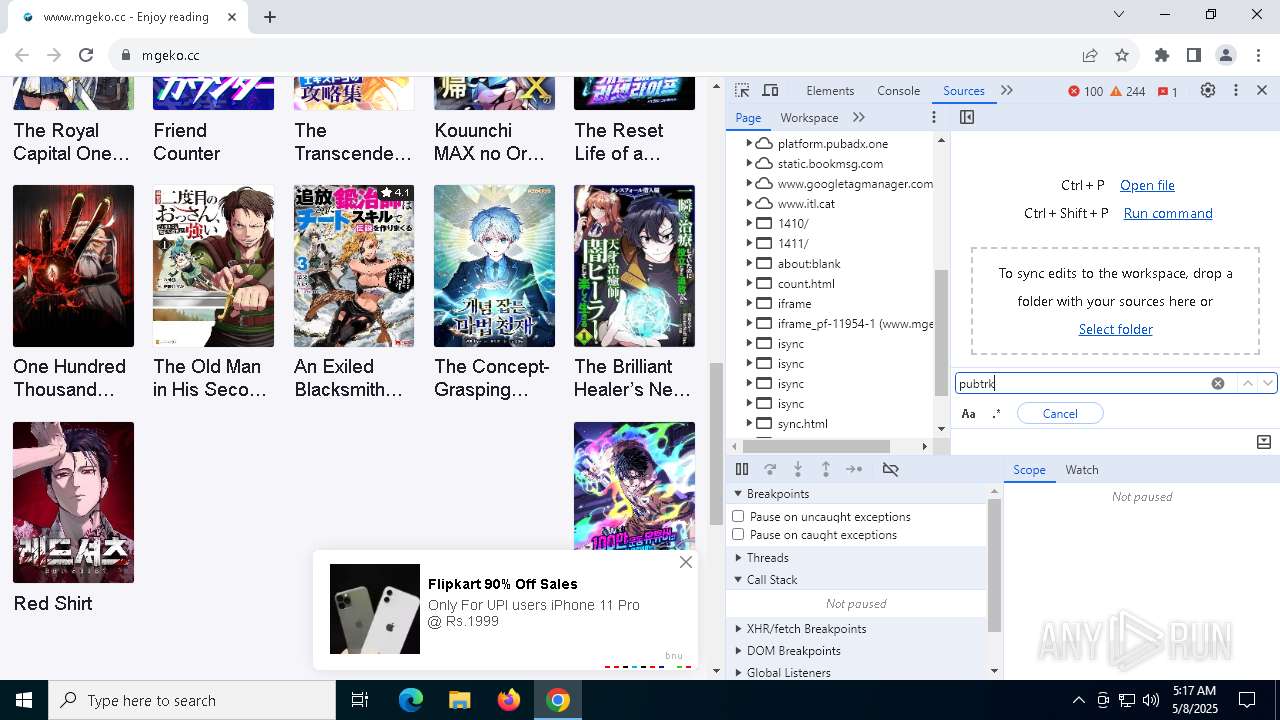Toggle regular expression search option

[996, 413]
